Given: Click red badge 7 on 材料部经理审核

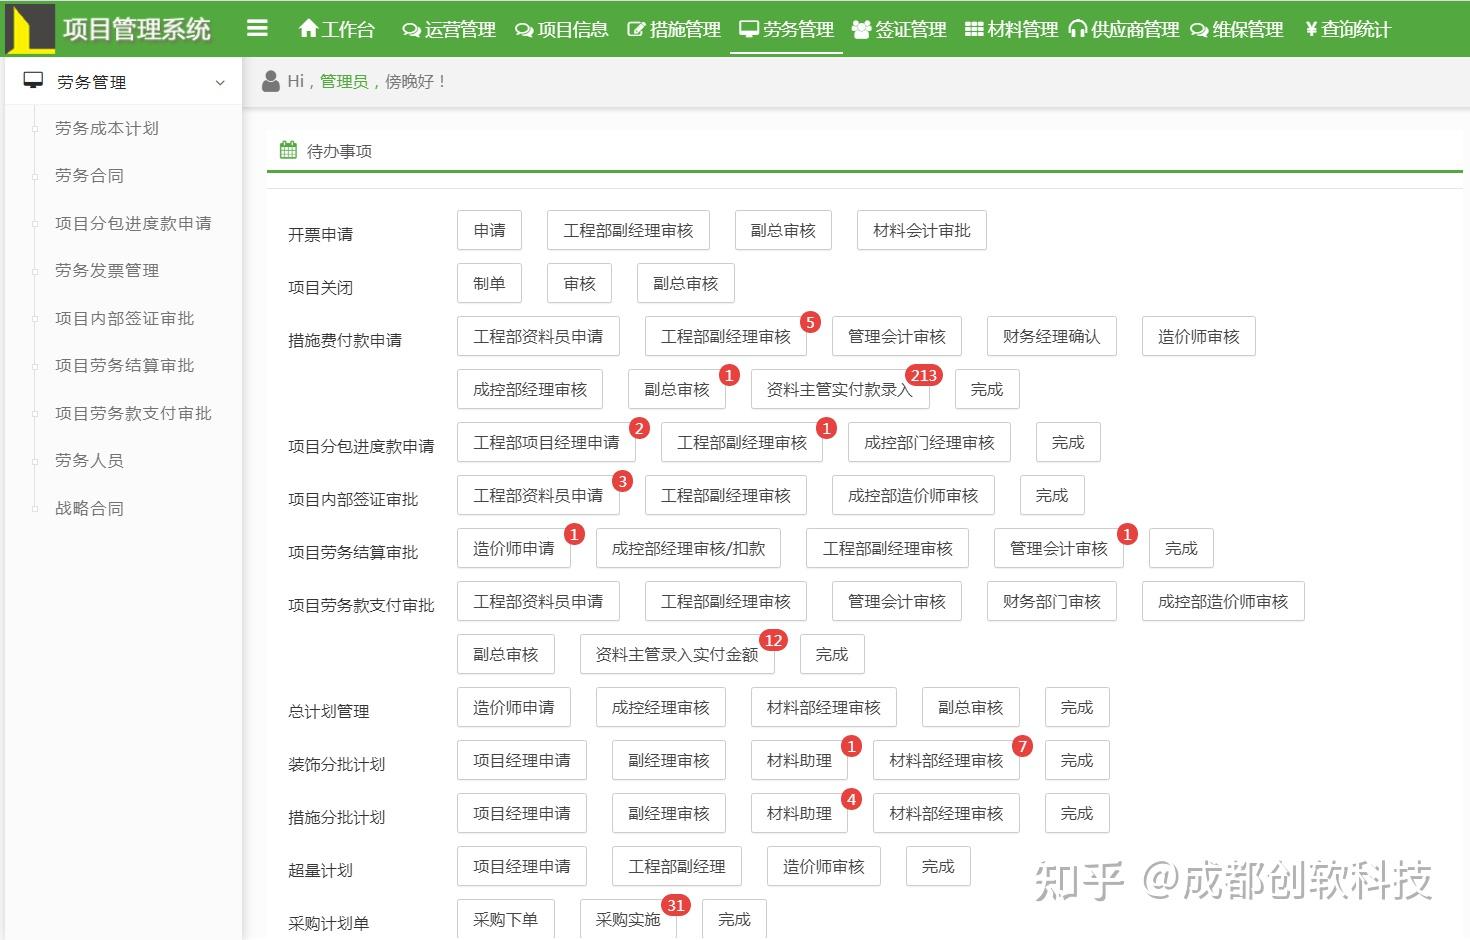Looking at the screenshot, I should (x=1022, y=746).
